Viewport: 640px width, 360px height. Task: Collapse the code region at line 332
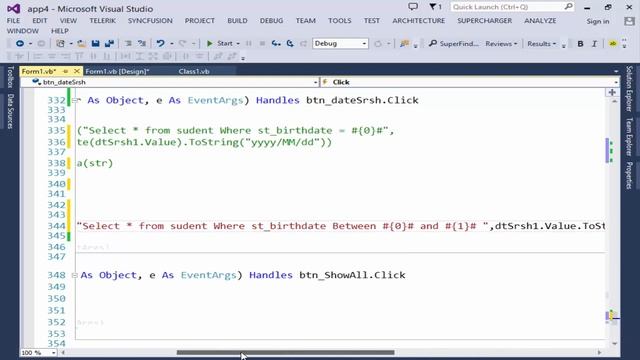pyautogui.click(x=74, y=100)
